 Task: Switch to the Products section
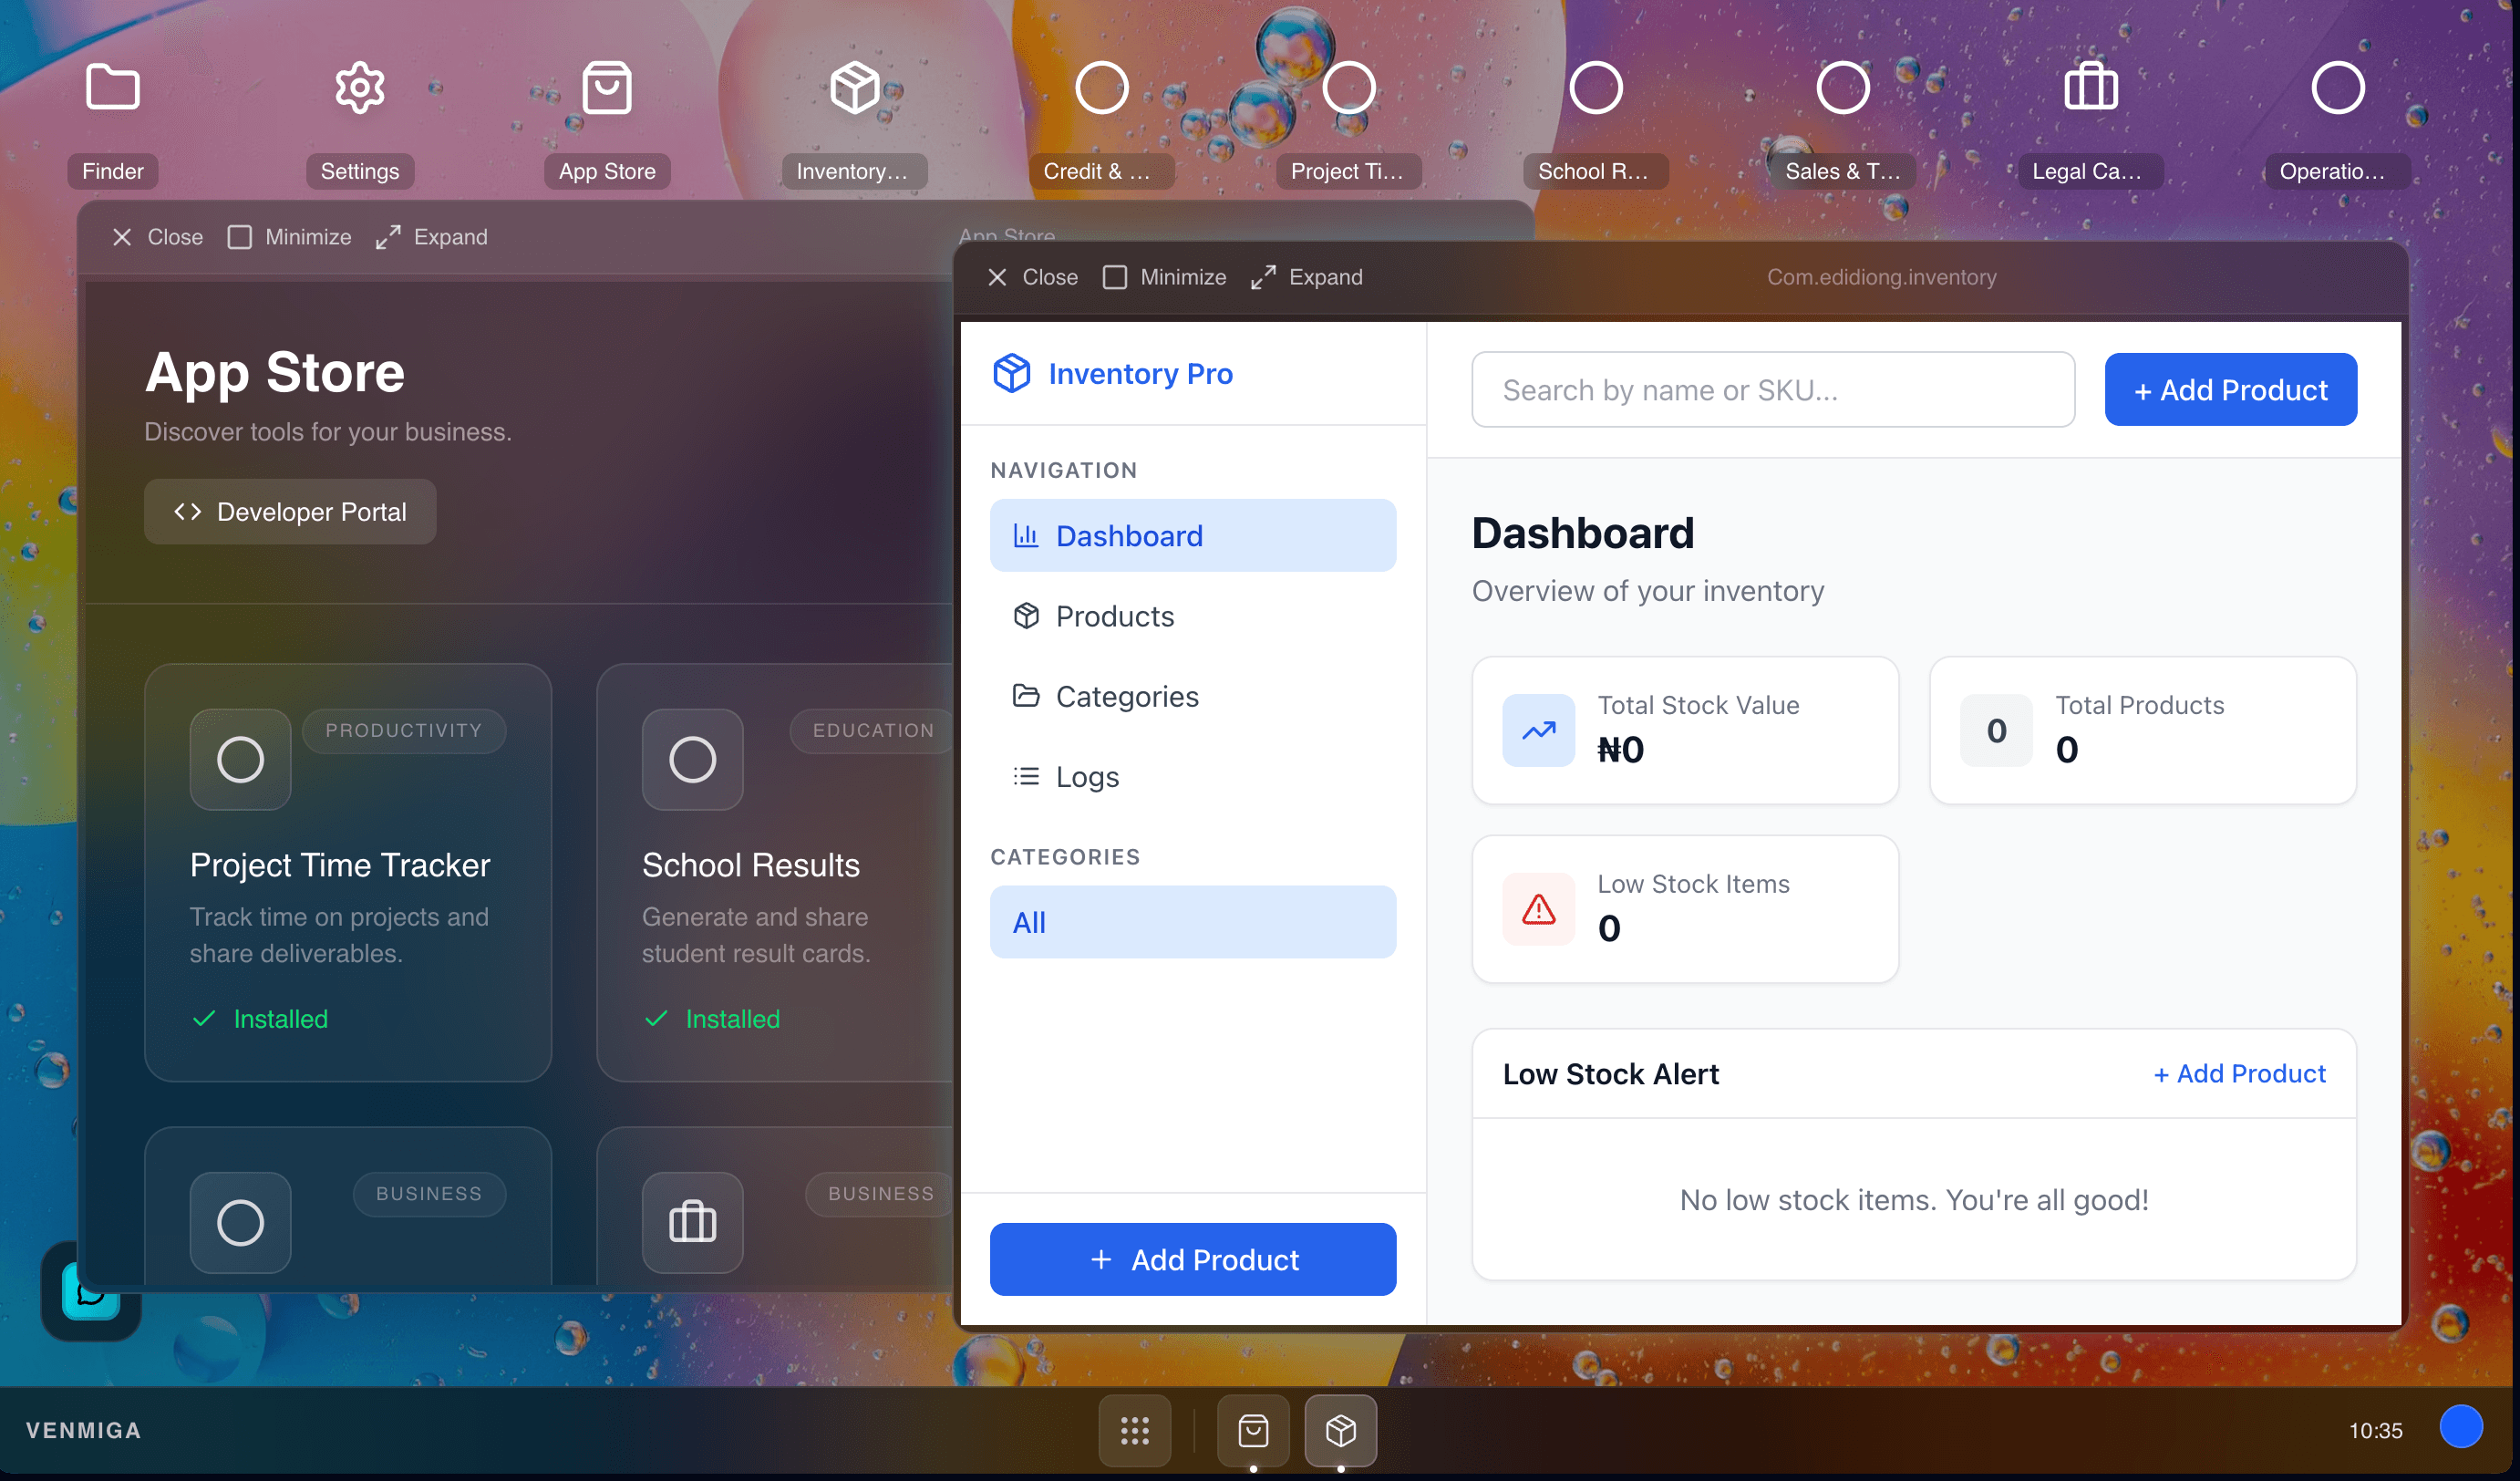pyautogui.click(x=1114, y=616)
